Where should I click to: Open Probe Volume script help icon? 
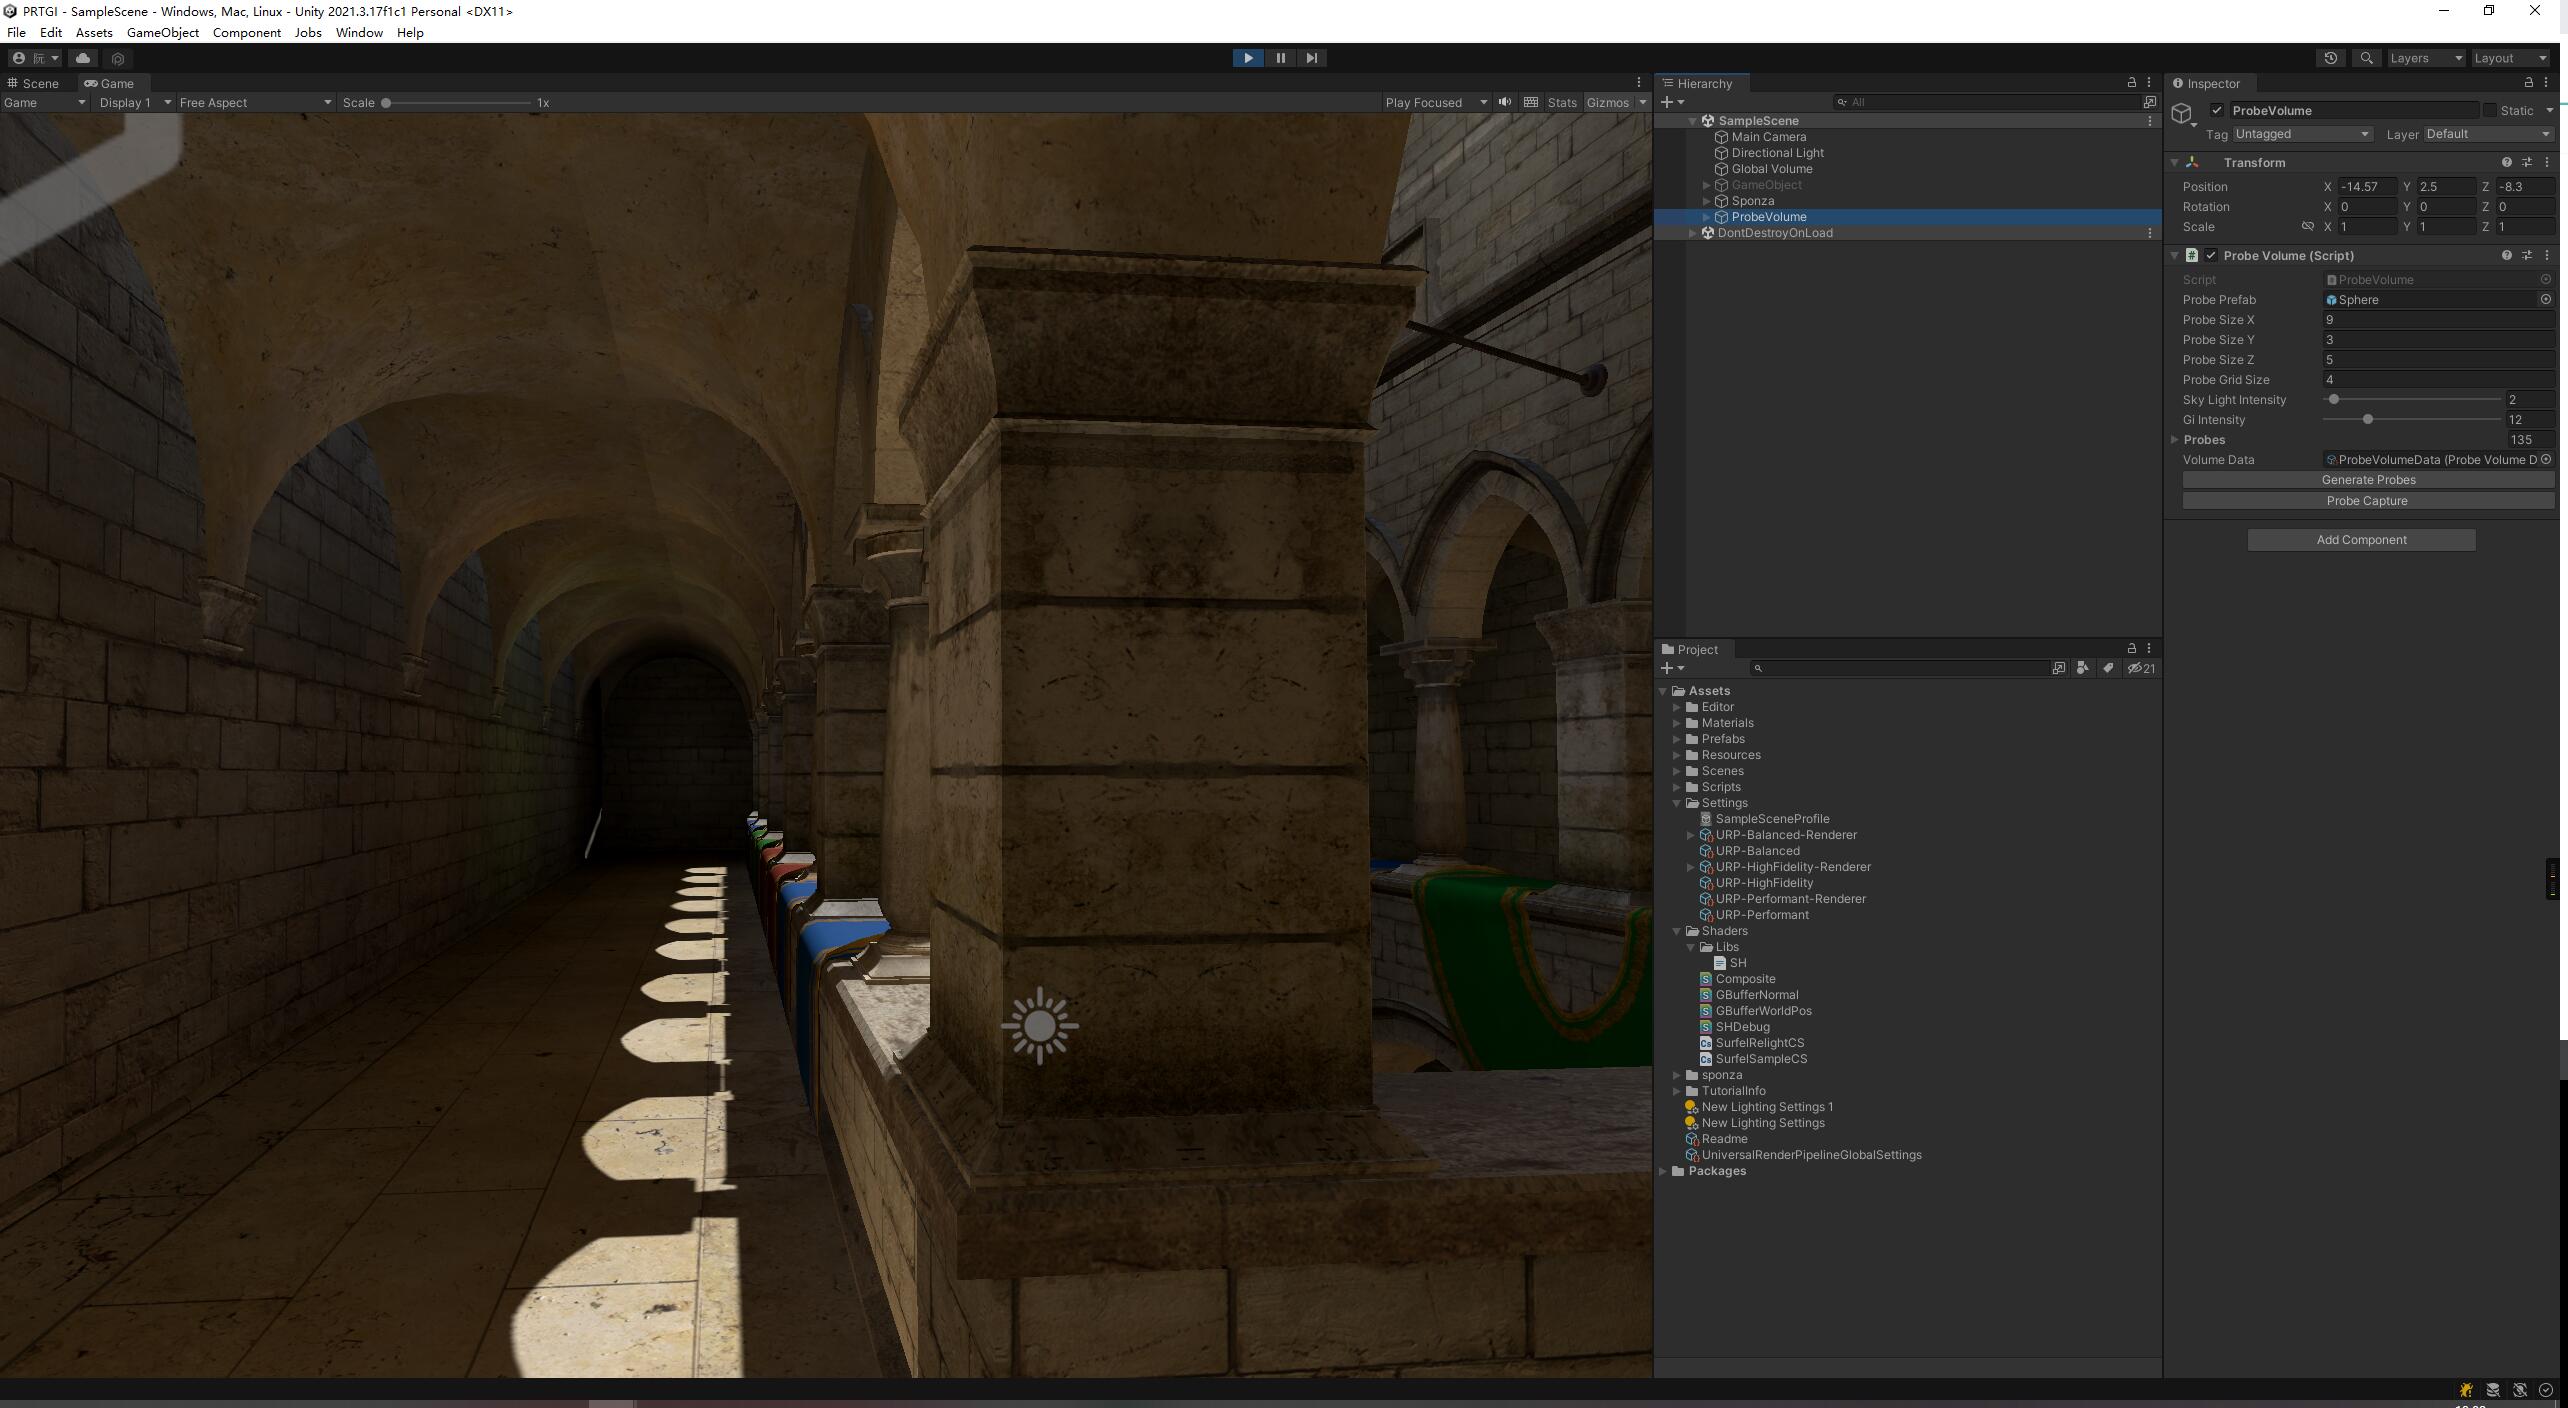click(2506, 255)
